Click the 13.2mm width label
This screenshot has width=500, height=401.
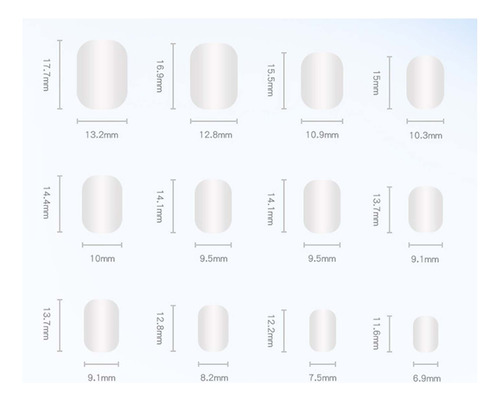click(102, 135)
